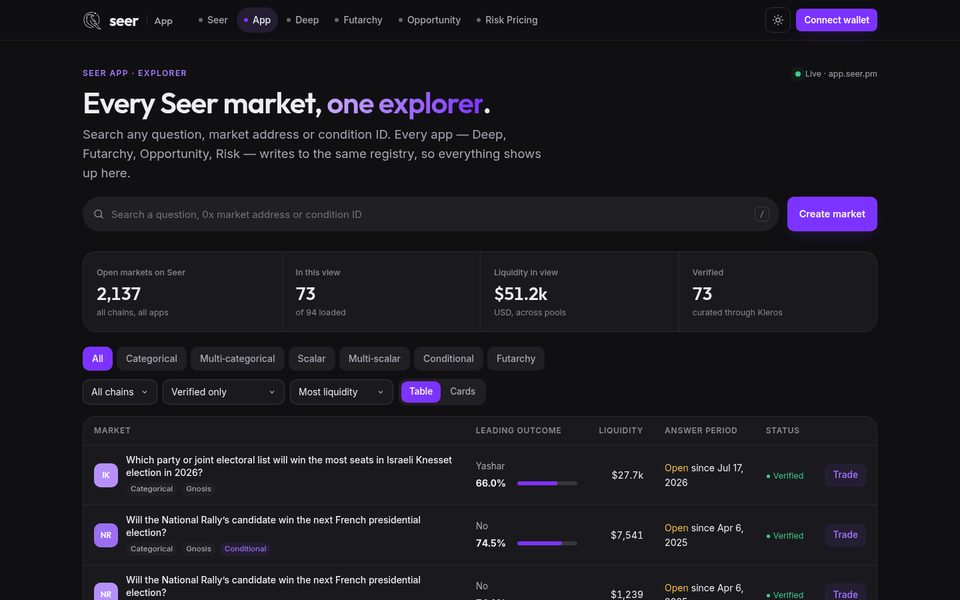Select the Conditional filter chip

[x=448, y=359]
